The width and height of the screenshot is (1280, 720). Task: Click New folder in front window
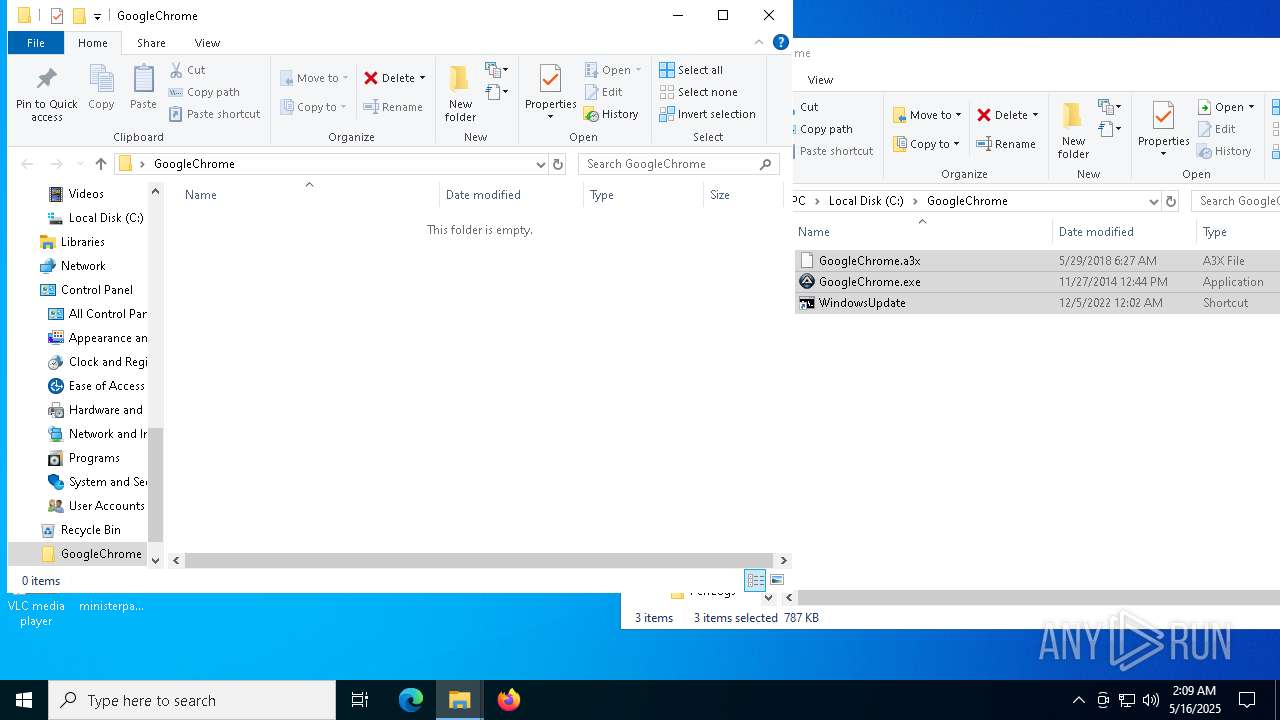click(x=460, y=94)
